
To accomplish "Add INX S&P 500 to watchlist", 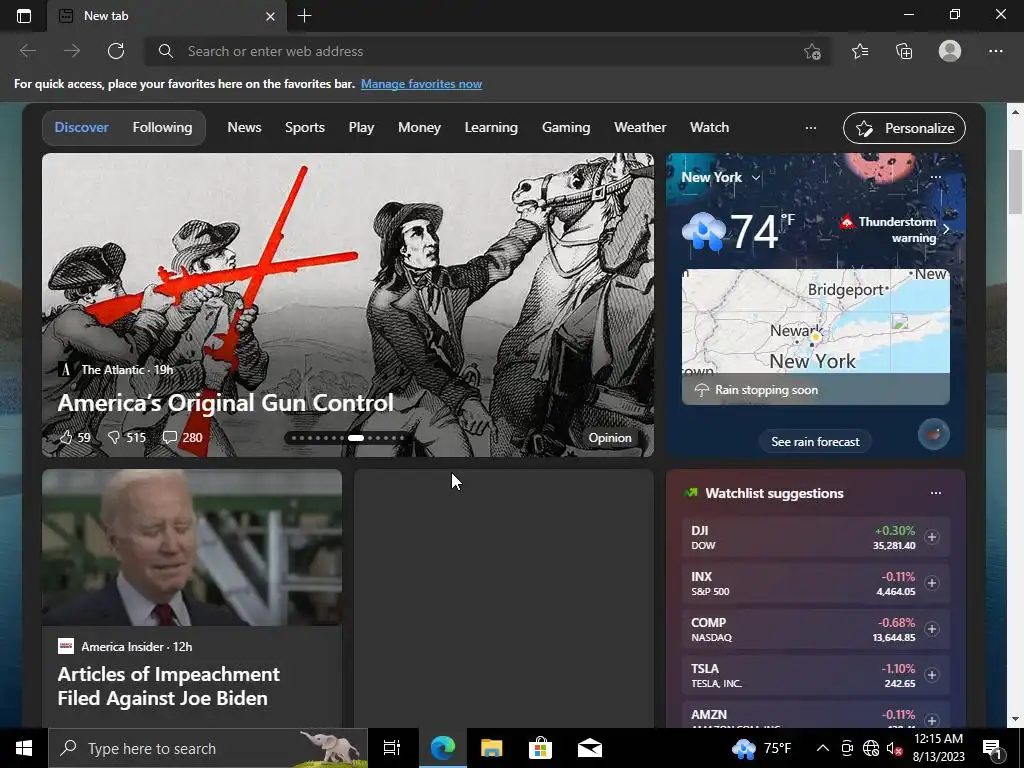I will [932, 583].
